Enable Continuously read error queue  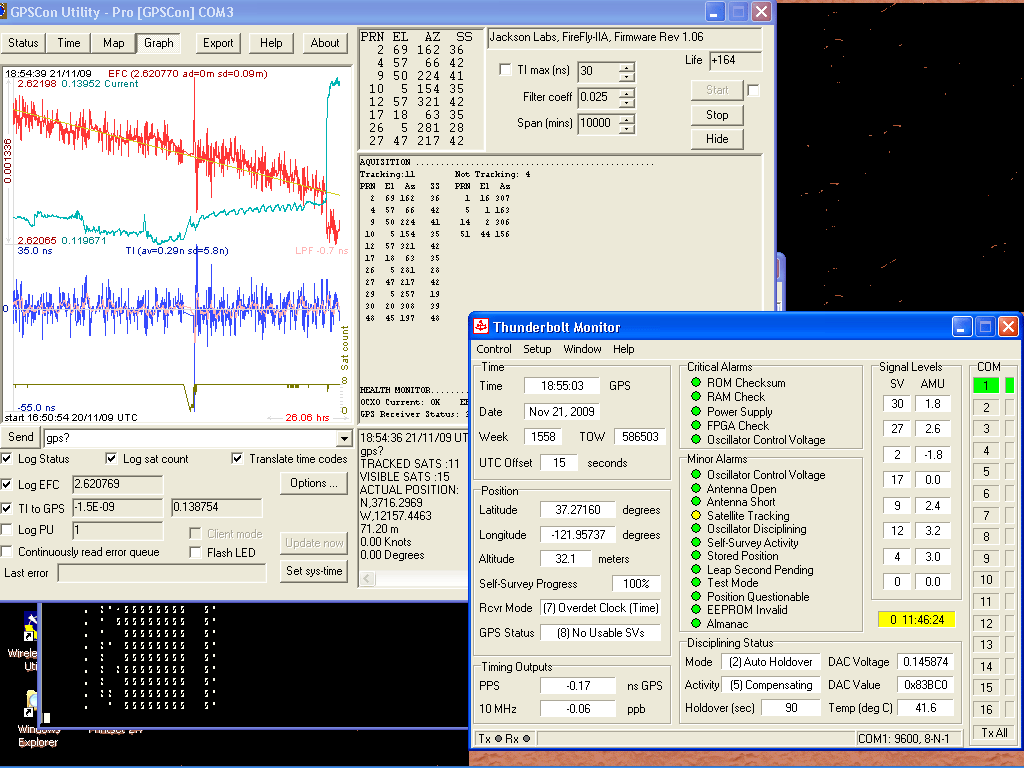tap(7, 552)
